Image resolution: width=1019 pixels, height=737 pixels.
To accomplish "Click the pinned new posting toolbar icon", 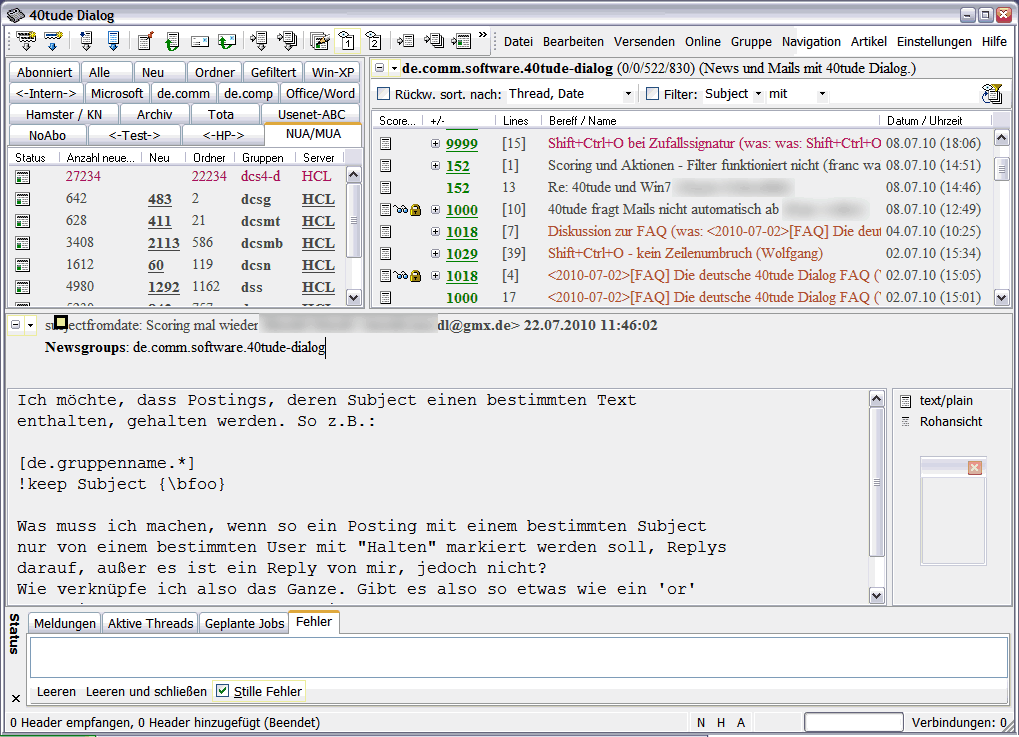I will [x=145, y=41].
